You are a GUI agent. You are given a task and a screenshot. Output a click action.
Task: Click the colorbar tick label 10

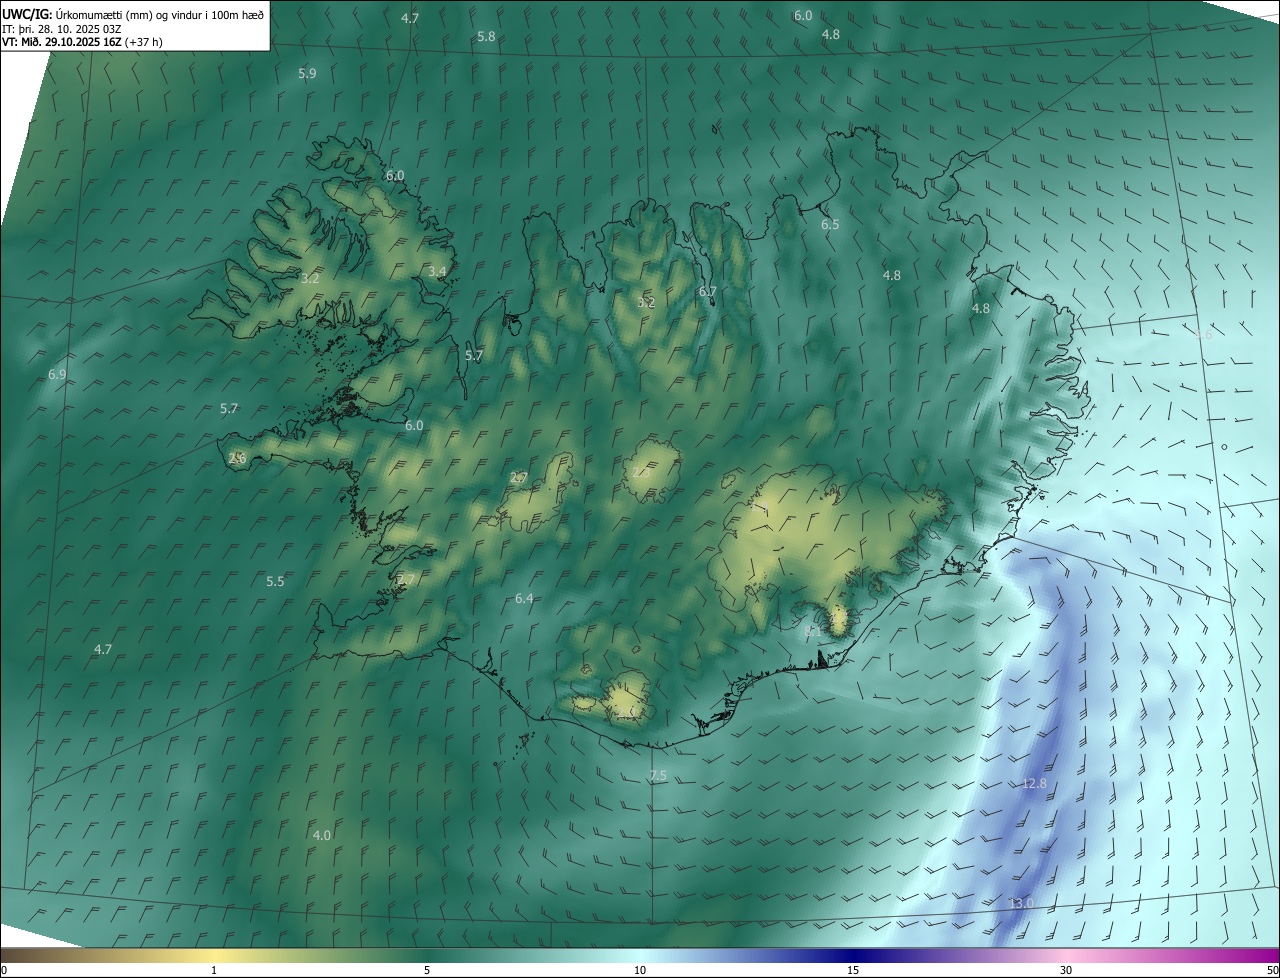(x=640, y=970)
